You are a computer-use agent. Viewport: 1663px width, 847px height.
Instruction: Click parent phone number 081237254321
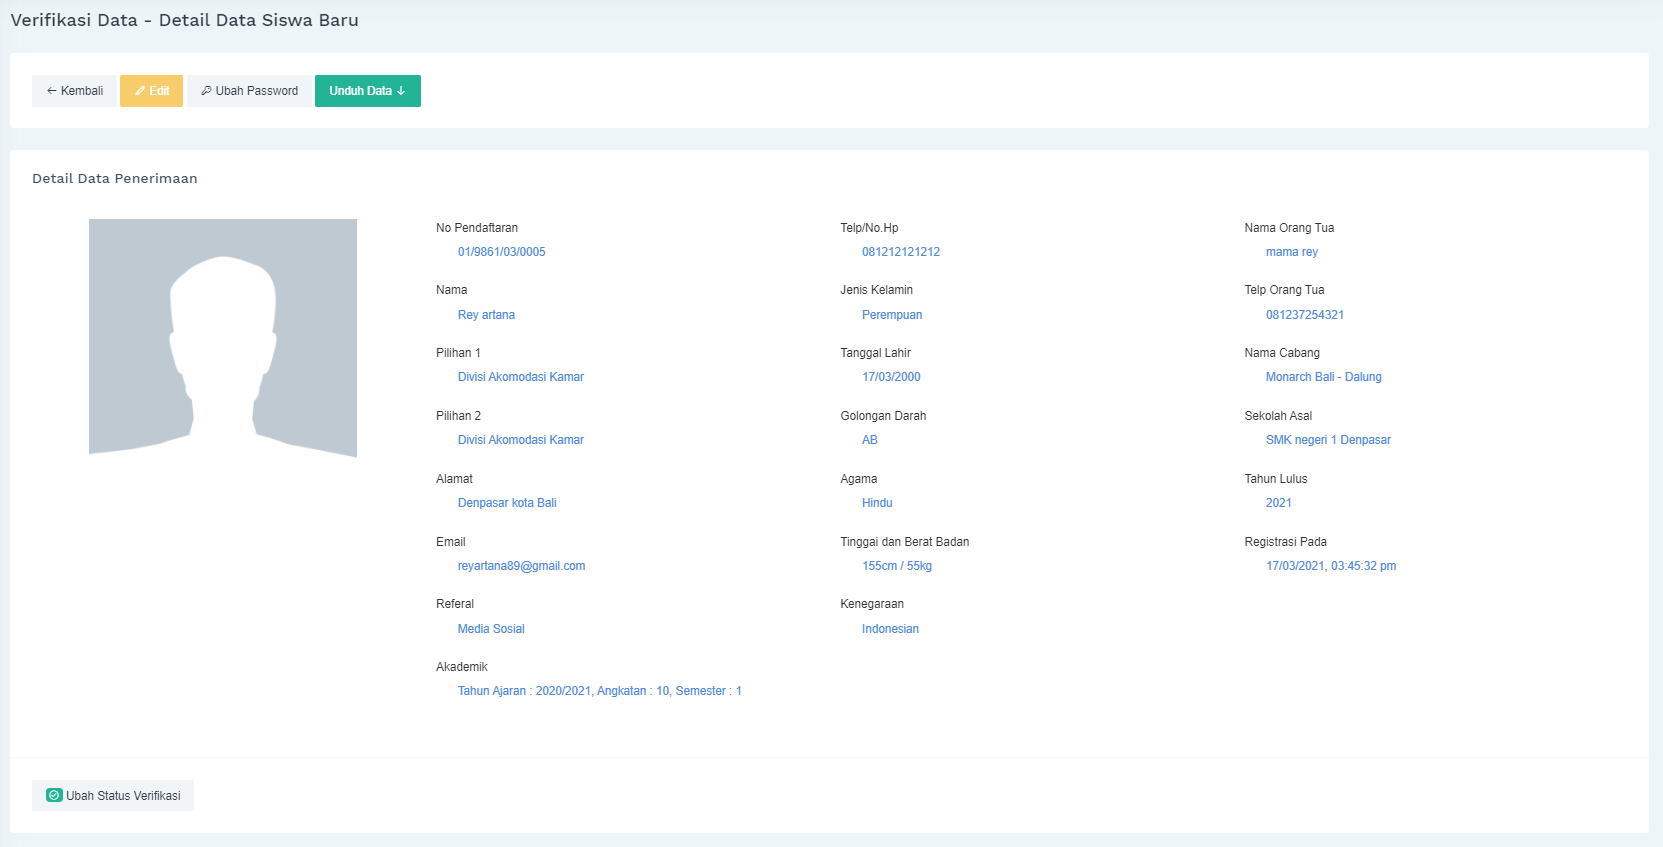click(1304, 315)
